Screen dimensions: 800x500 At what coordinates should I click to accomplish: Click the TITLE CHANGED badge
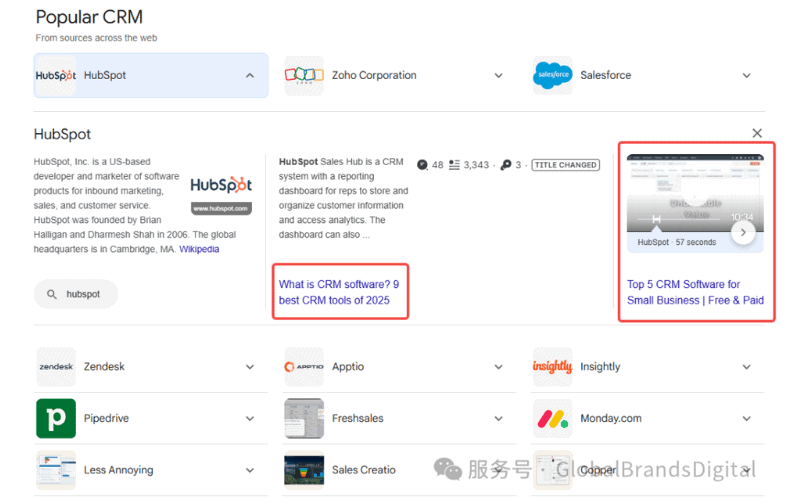click(565, 165)
